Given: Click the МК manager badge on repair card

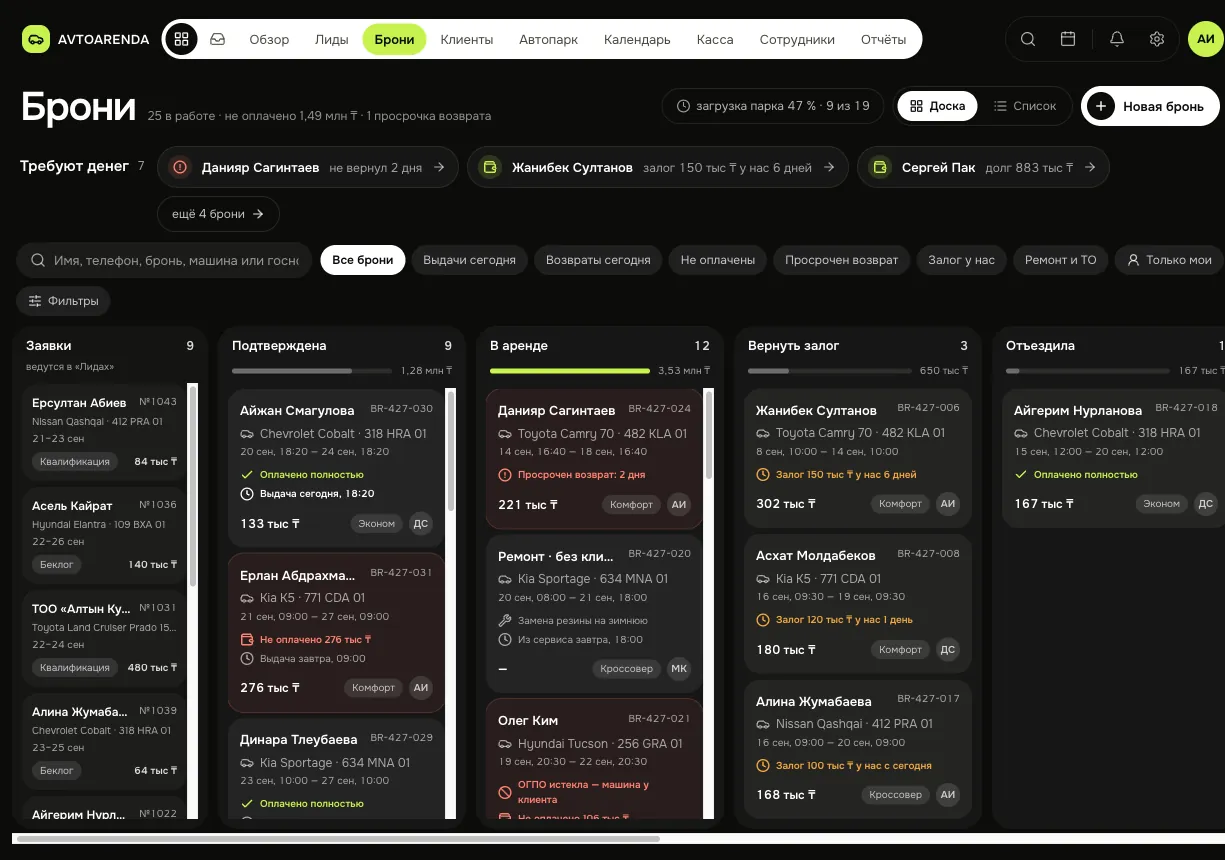Looking at the screenshot, I should click(x=679, y=669).
